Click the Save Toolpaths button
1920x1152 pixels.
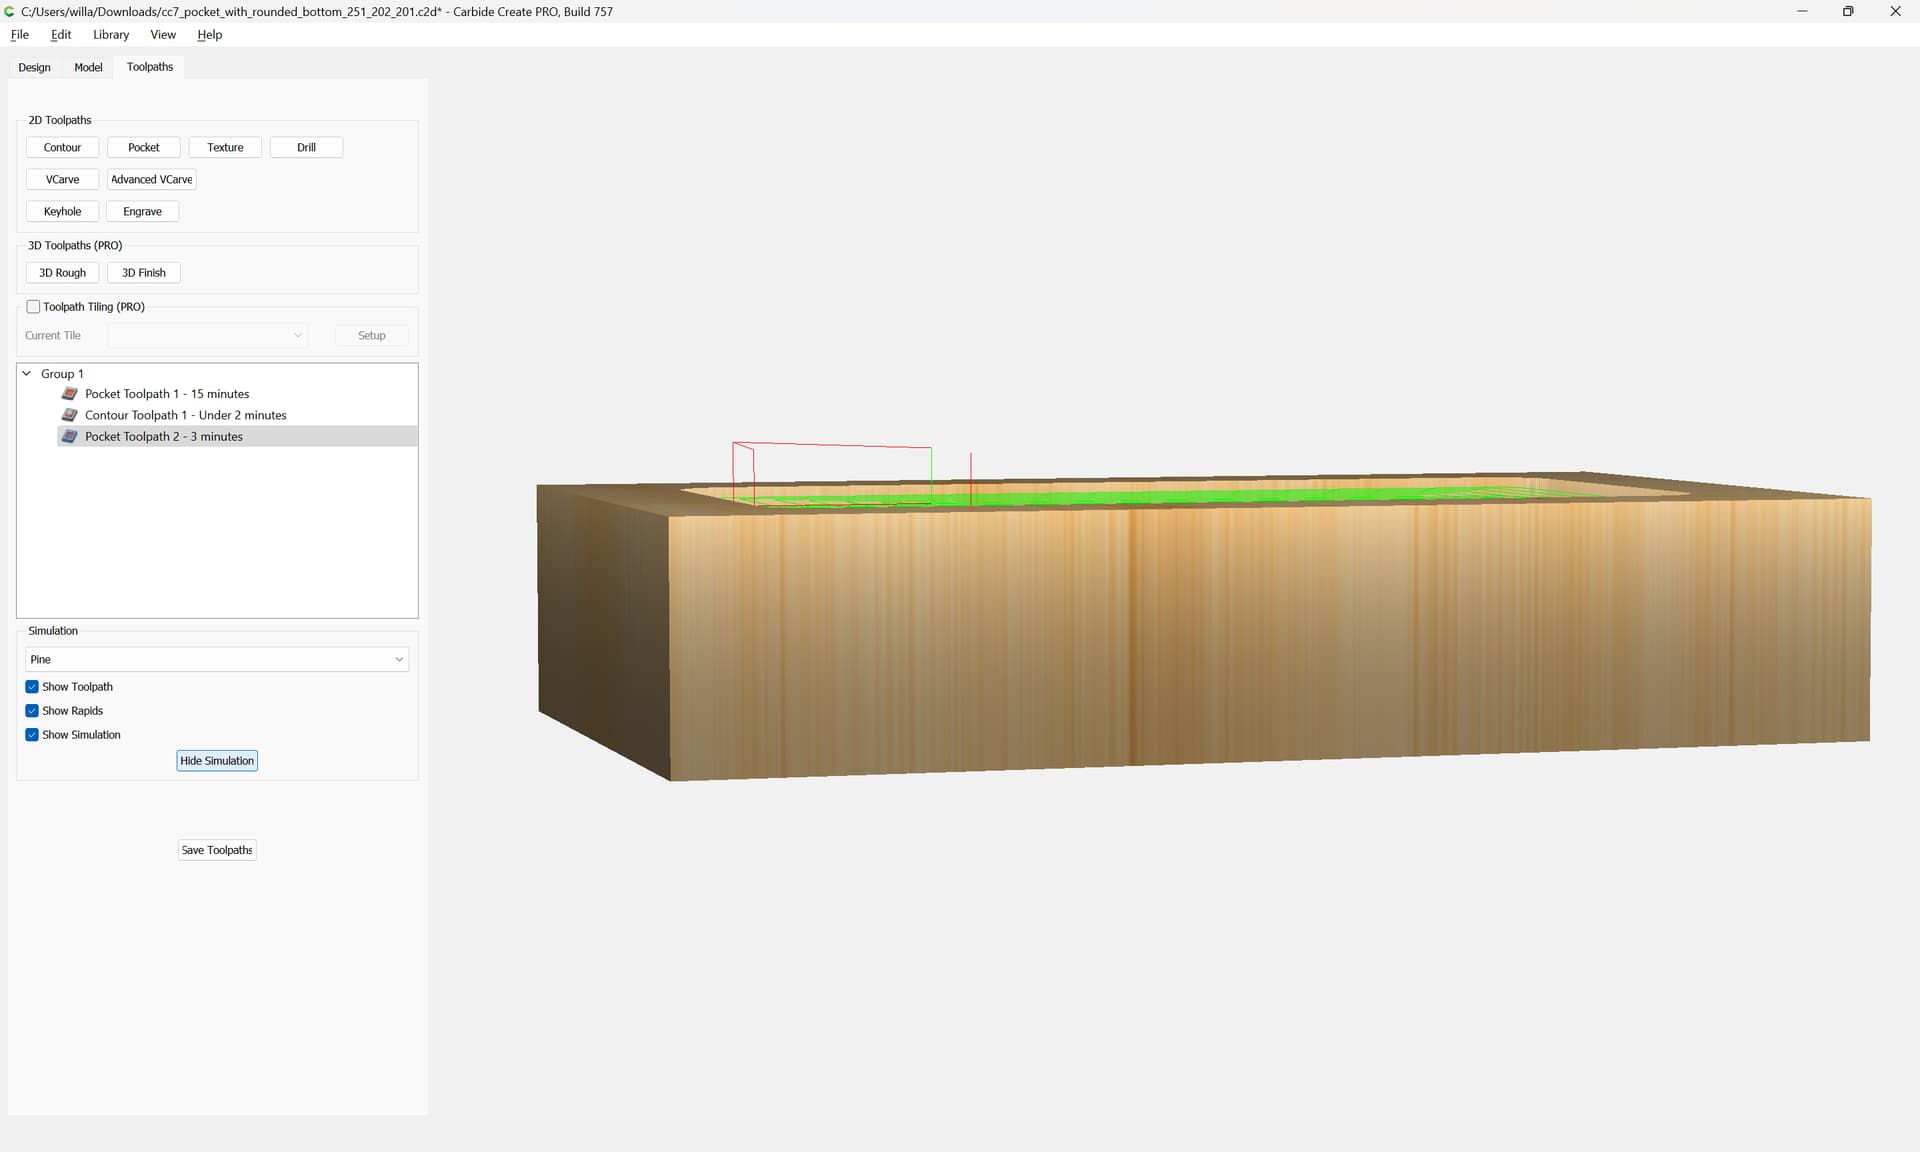pos(217,850)
